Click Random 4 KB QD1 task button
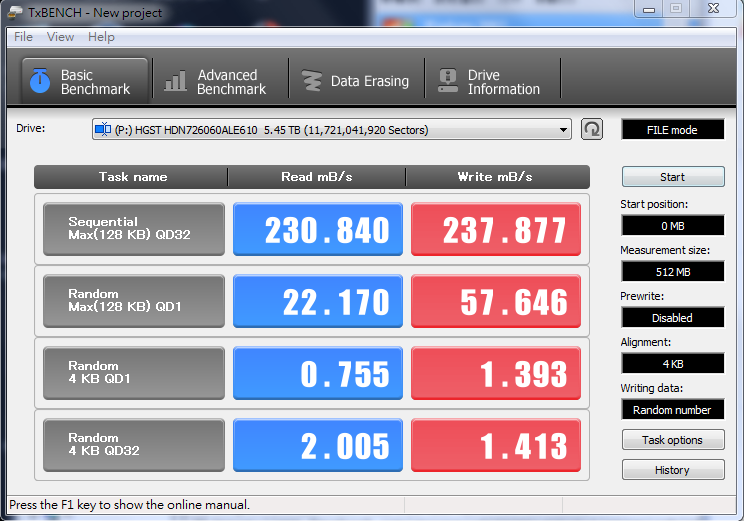The image size is (744, 521). (x=134, y=373)
